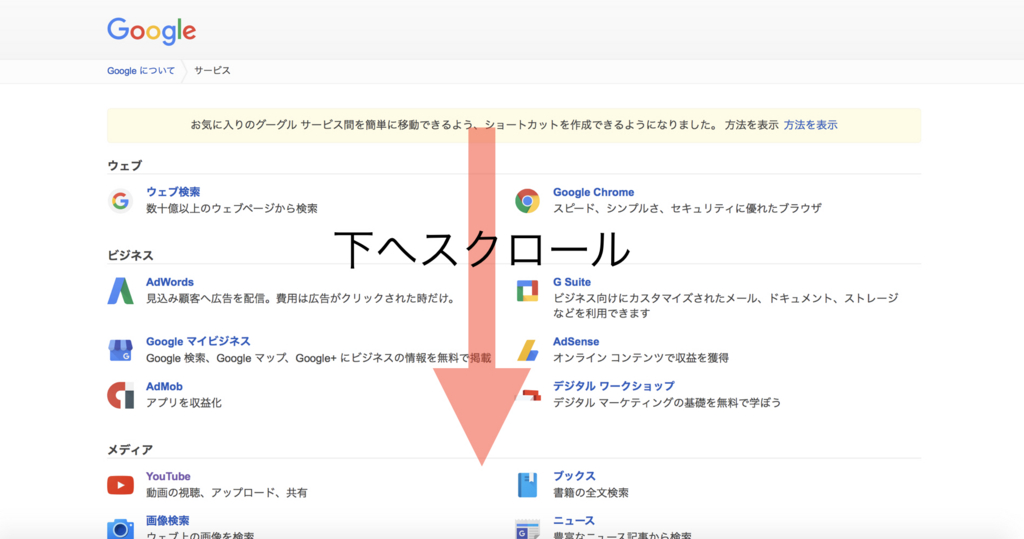The height and width of the screenshot is (539, 1024).
Task: Click the ビジネス section heading
Action: coord(130,255)
